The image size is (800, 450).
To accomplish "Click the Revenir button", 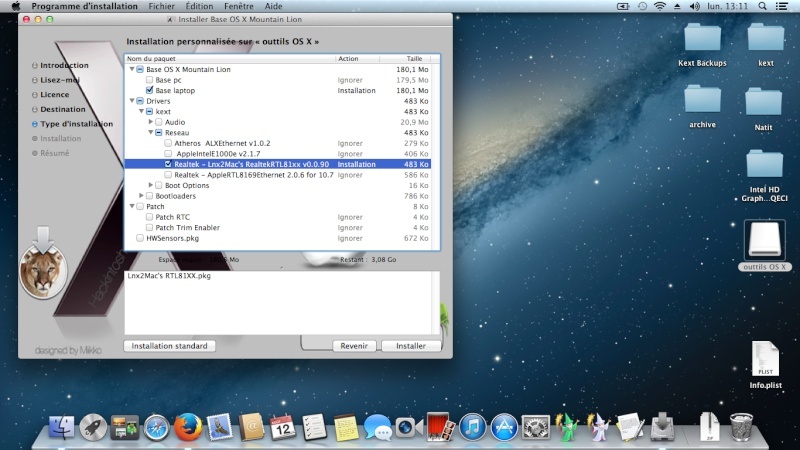I will click(x=354, y=346).
